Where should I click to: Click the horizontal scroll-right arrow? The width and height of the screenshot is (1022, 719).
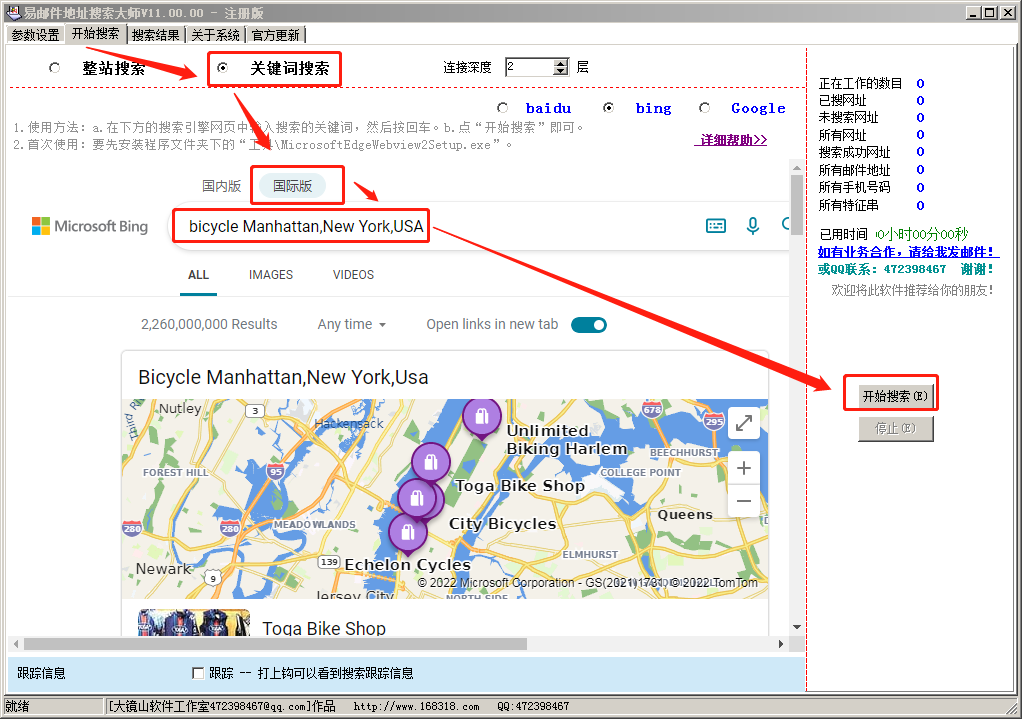781,644
